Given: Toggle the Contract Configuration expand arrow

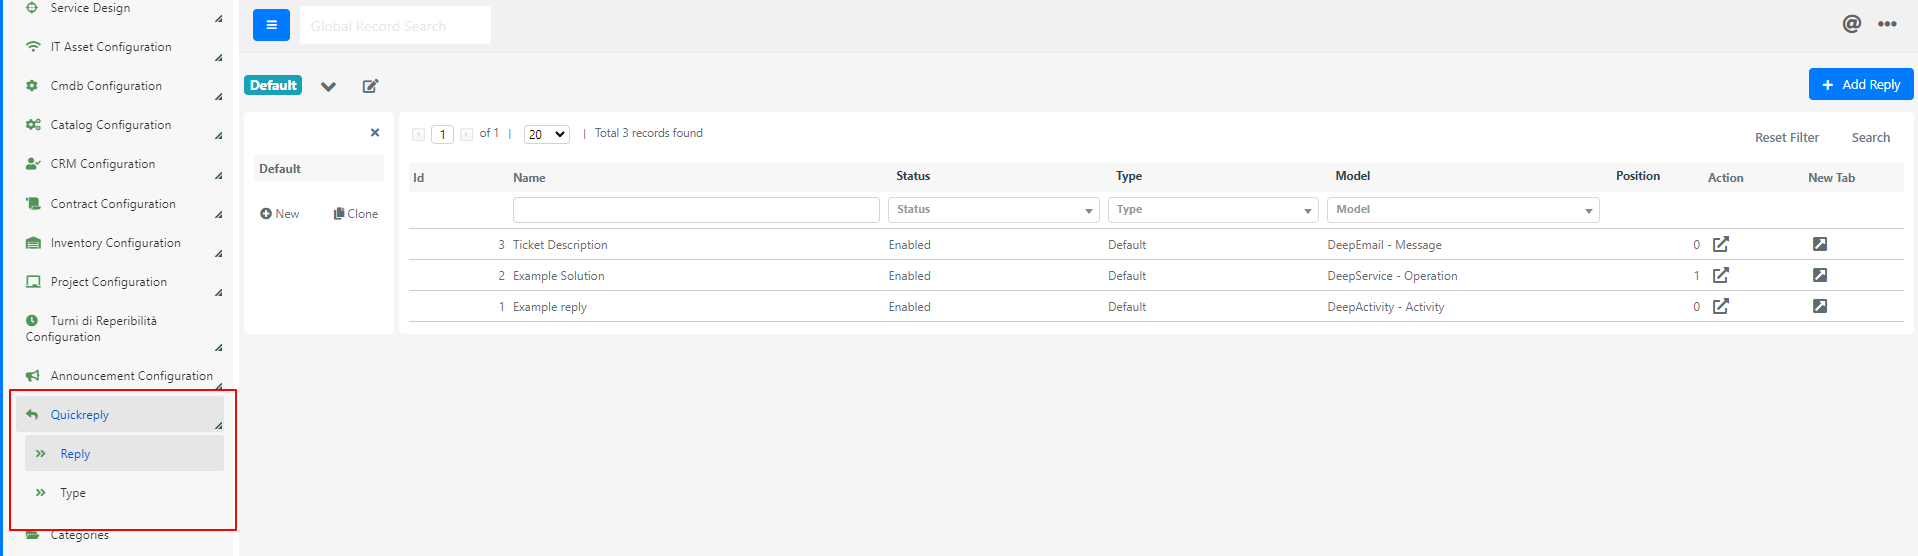Looking at the screenshot, I should coord(218,215).
